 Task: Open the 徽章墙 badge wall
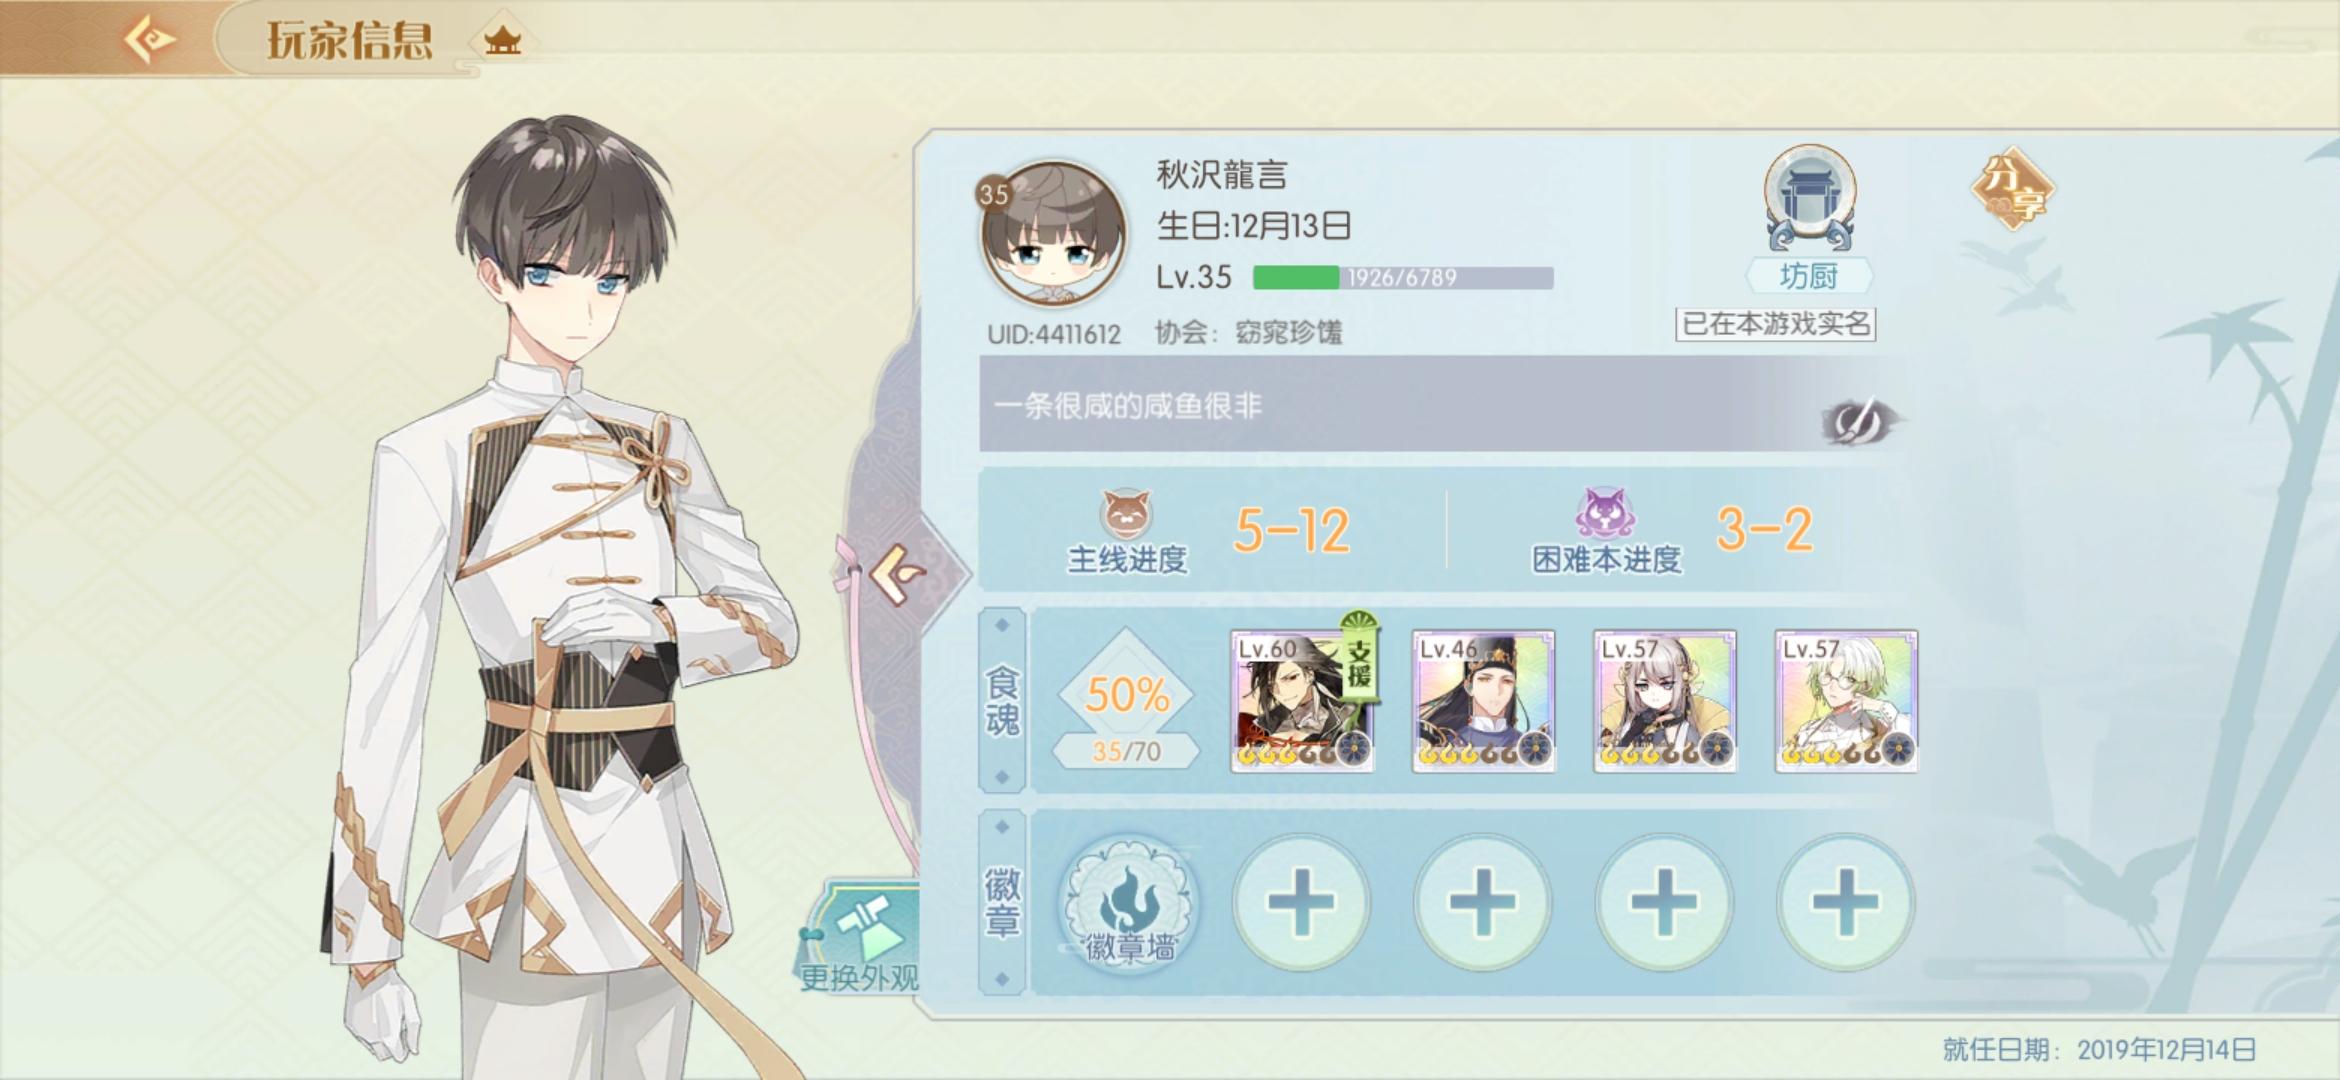click(x=1128, y=903)
